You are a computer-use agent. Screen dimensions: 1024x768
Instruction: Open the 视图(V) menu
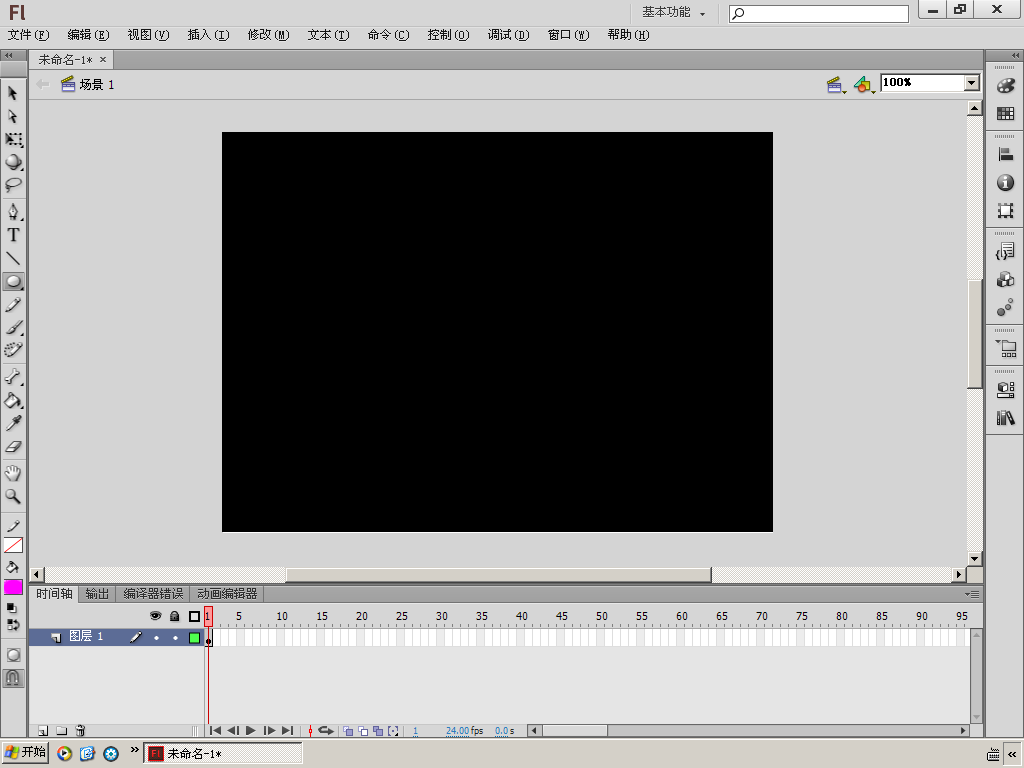[x=148, y=35]
